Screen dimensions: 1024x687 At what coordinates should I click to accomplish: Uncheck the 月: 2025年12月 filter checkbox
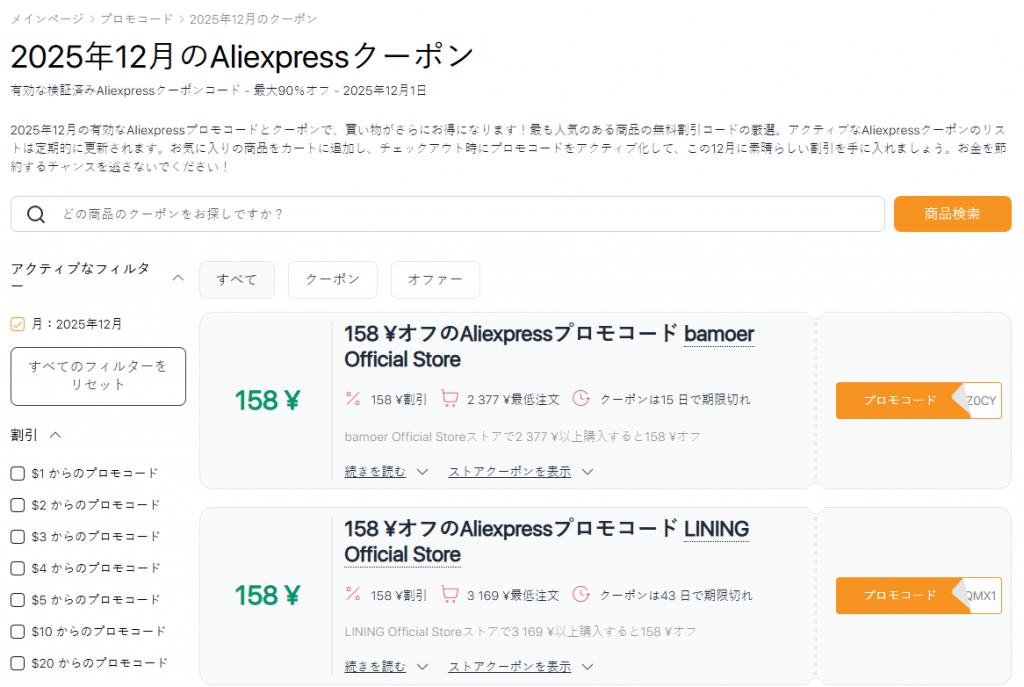[x=17, y=323]
